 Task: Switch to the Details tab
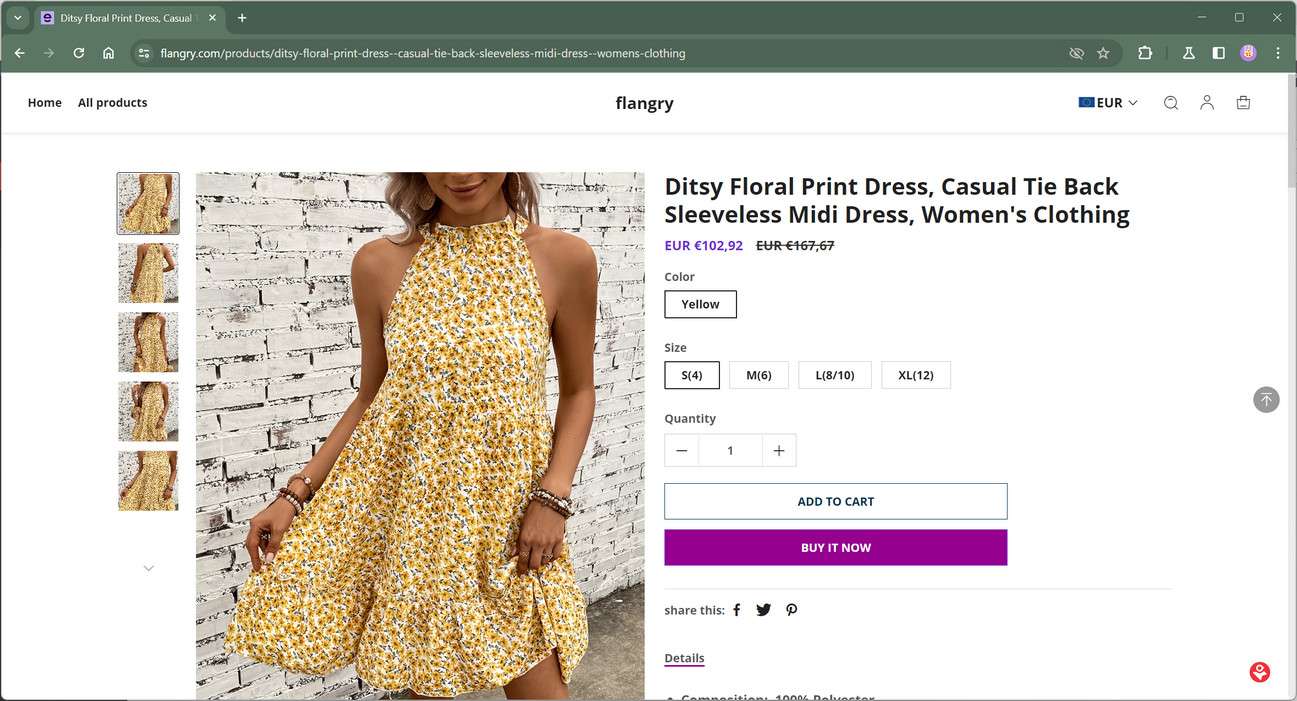coord(684,658)
